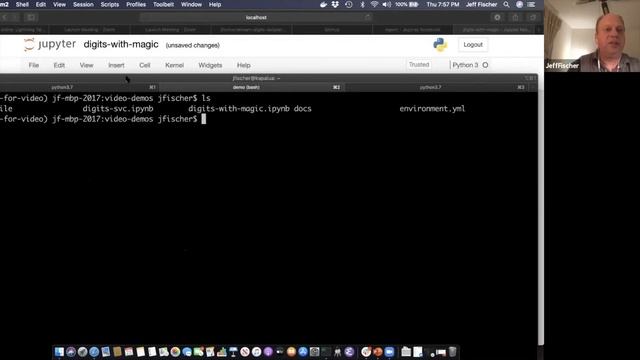Open the Toolbelt menu in the menu bar

(x=163, y=4)
